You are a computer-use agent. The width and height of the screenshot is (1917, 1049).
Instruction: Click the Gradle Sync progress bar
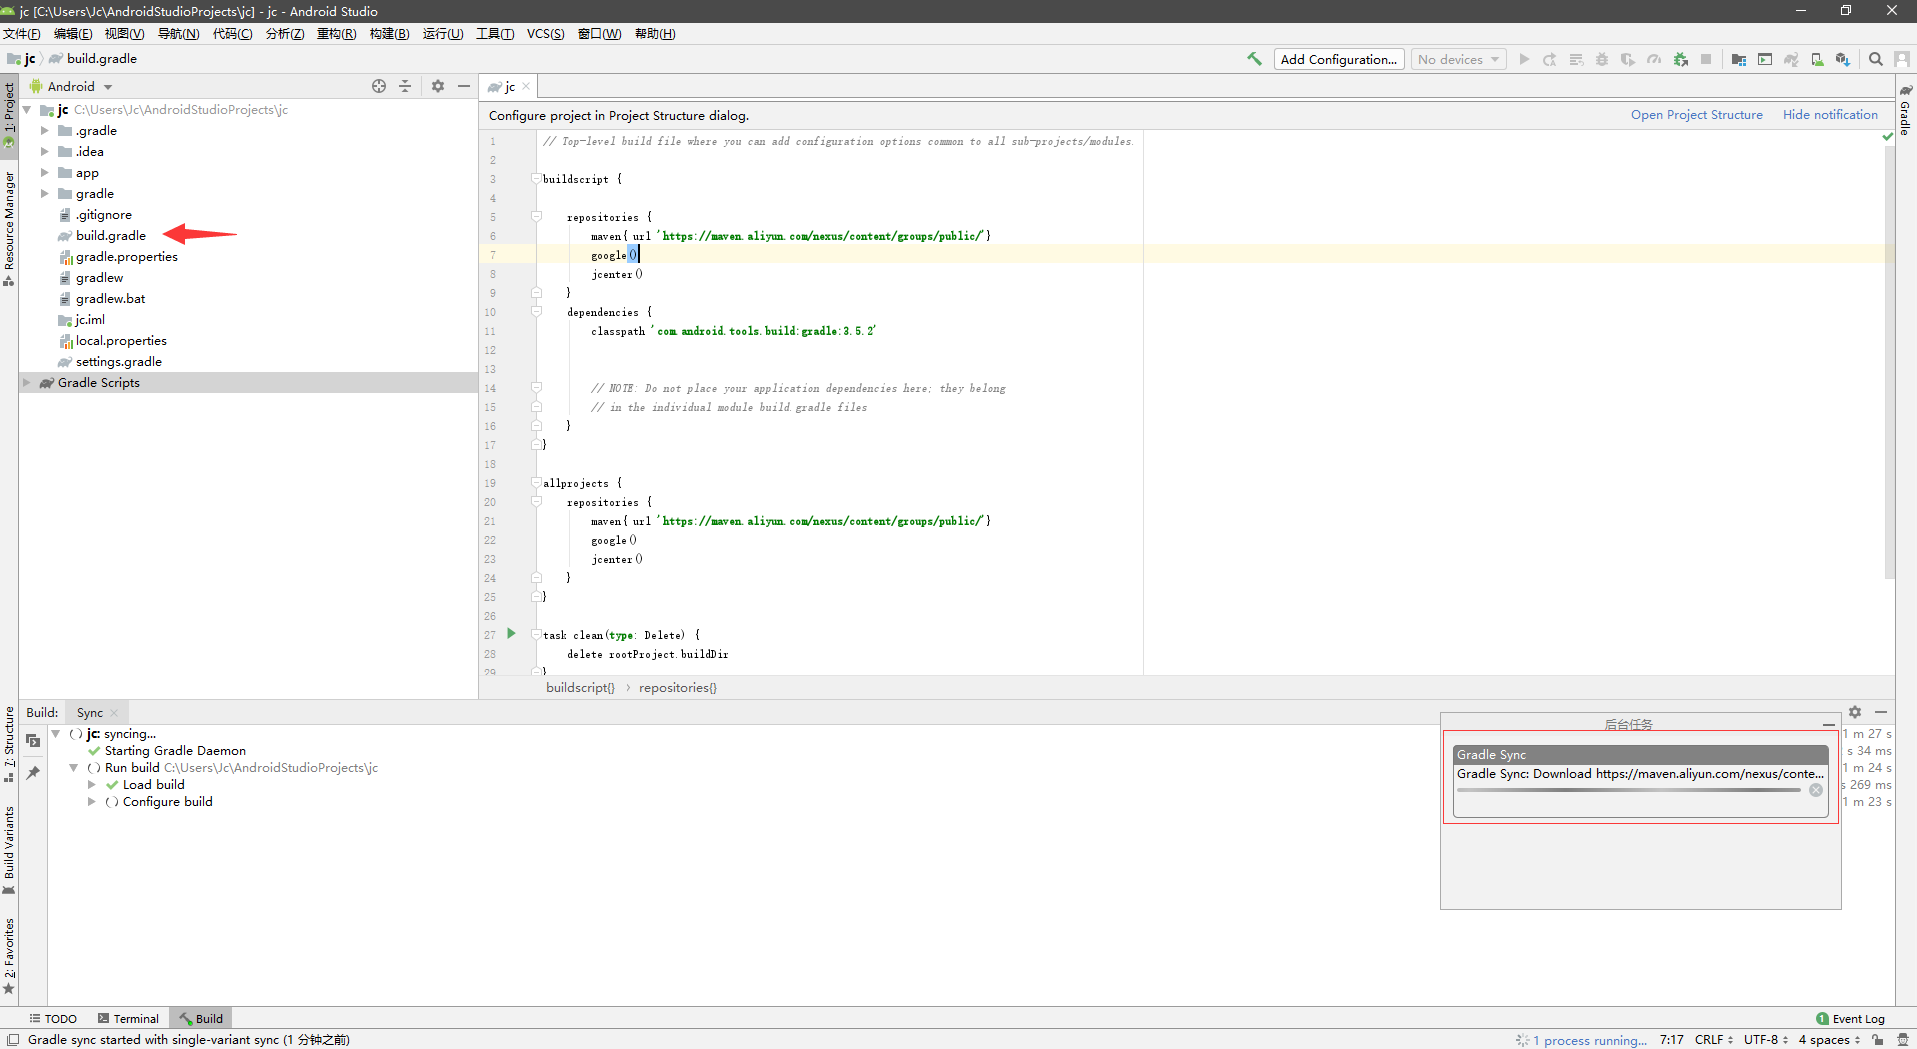(x=1628, y=790)
